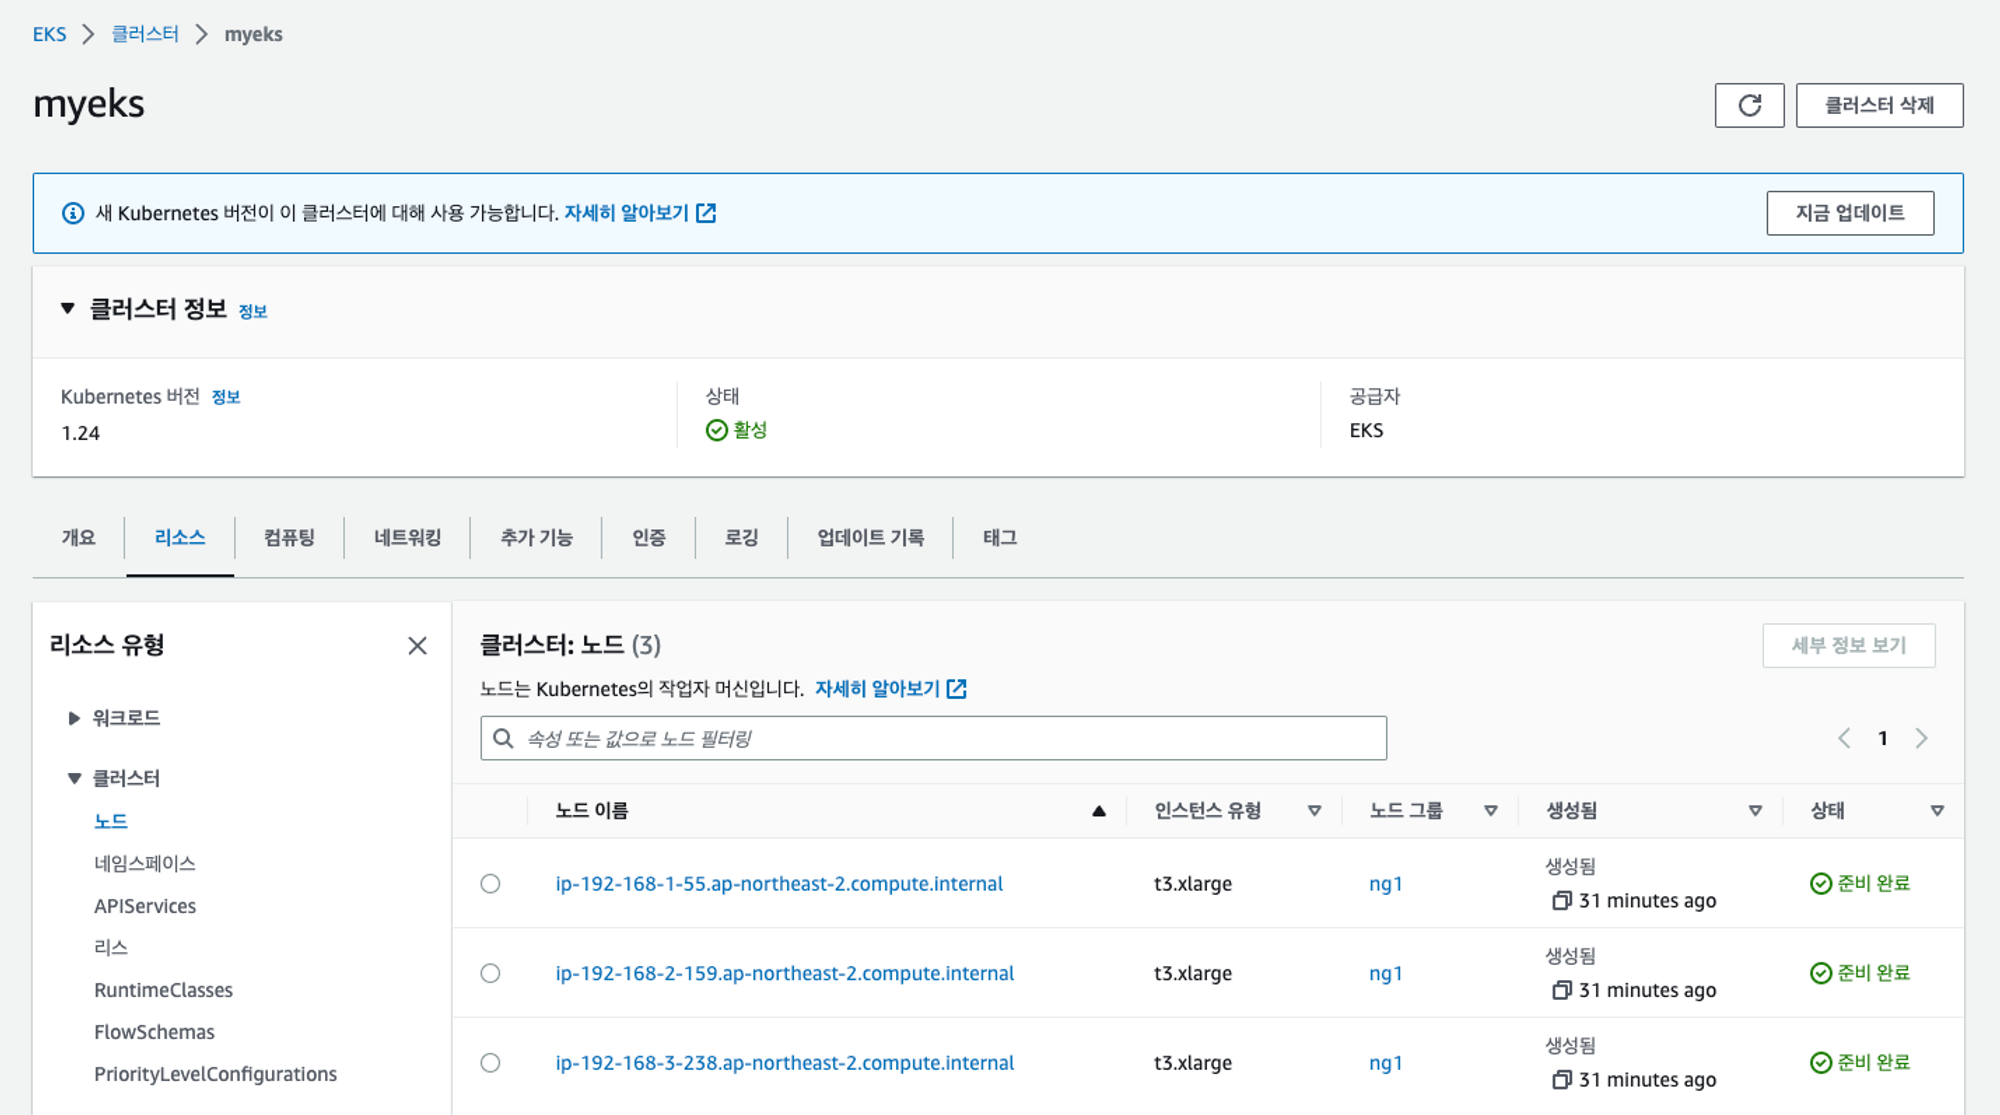Click copy icon beside first node's creation time
Screen dimensions: 2000x1115
click(1561, 901)
